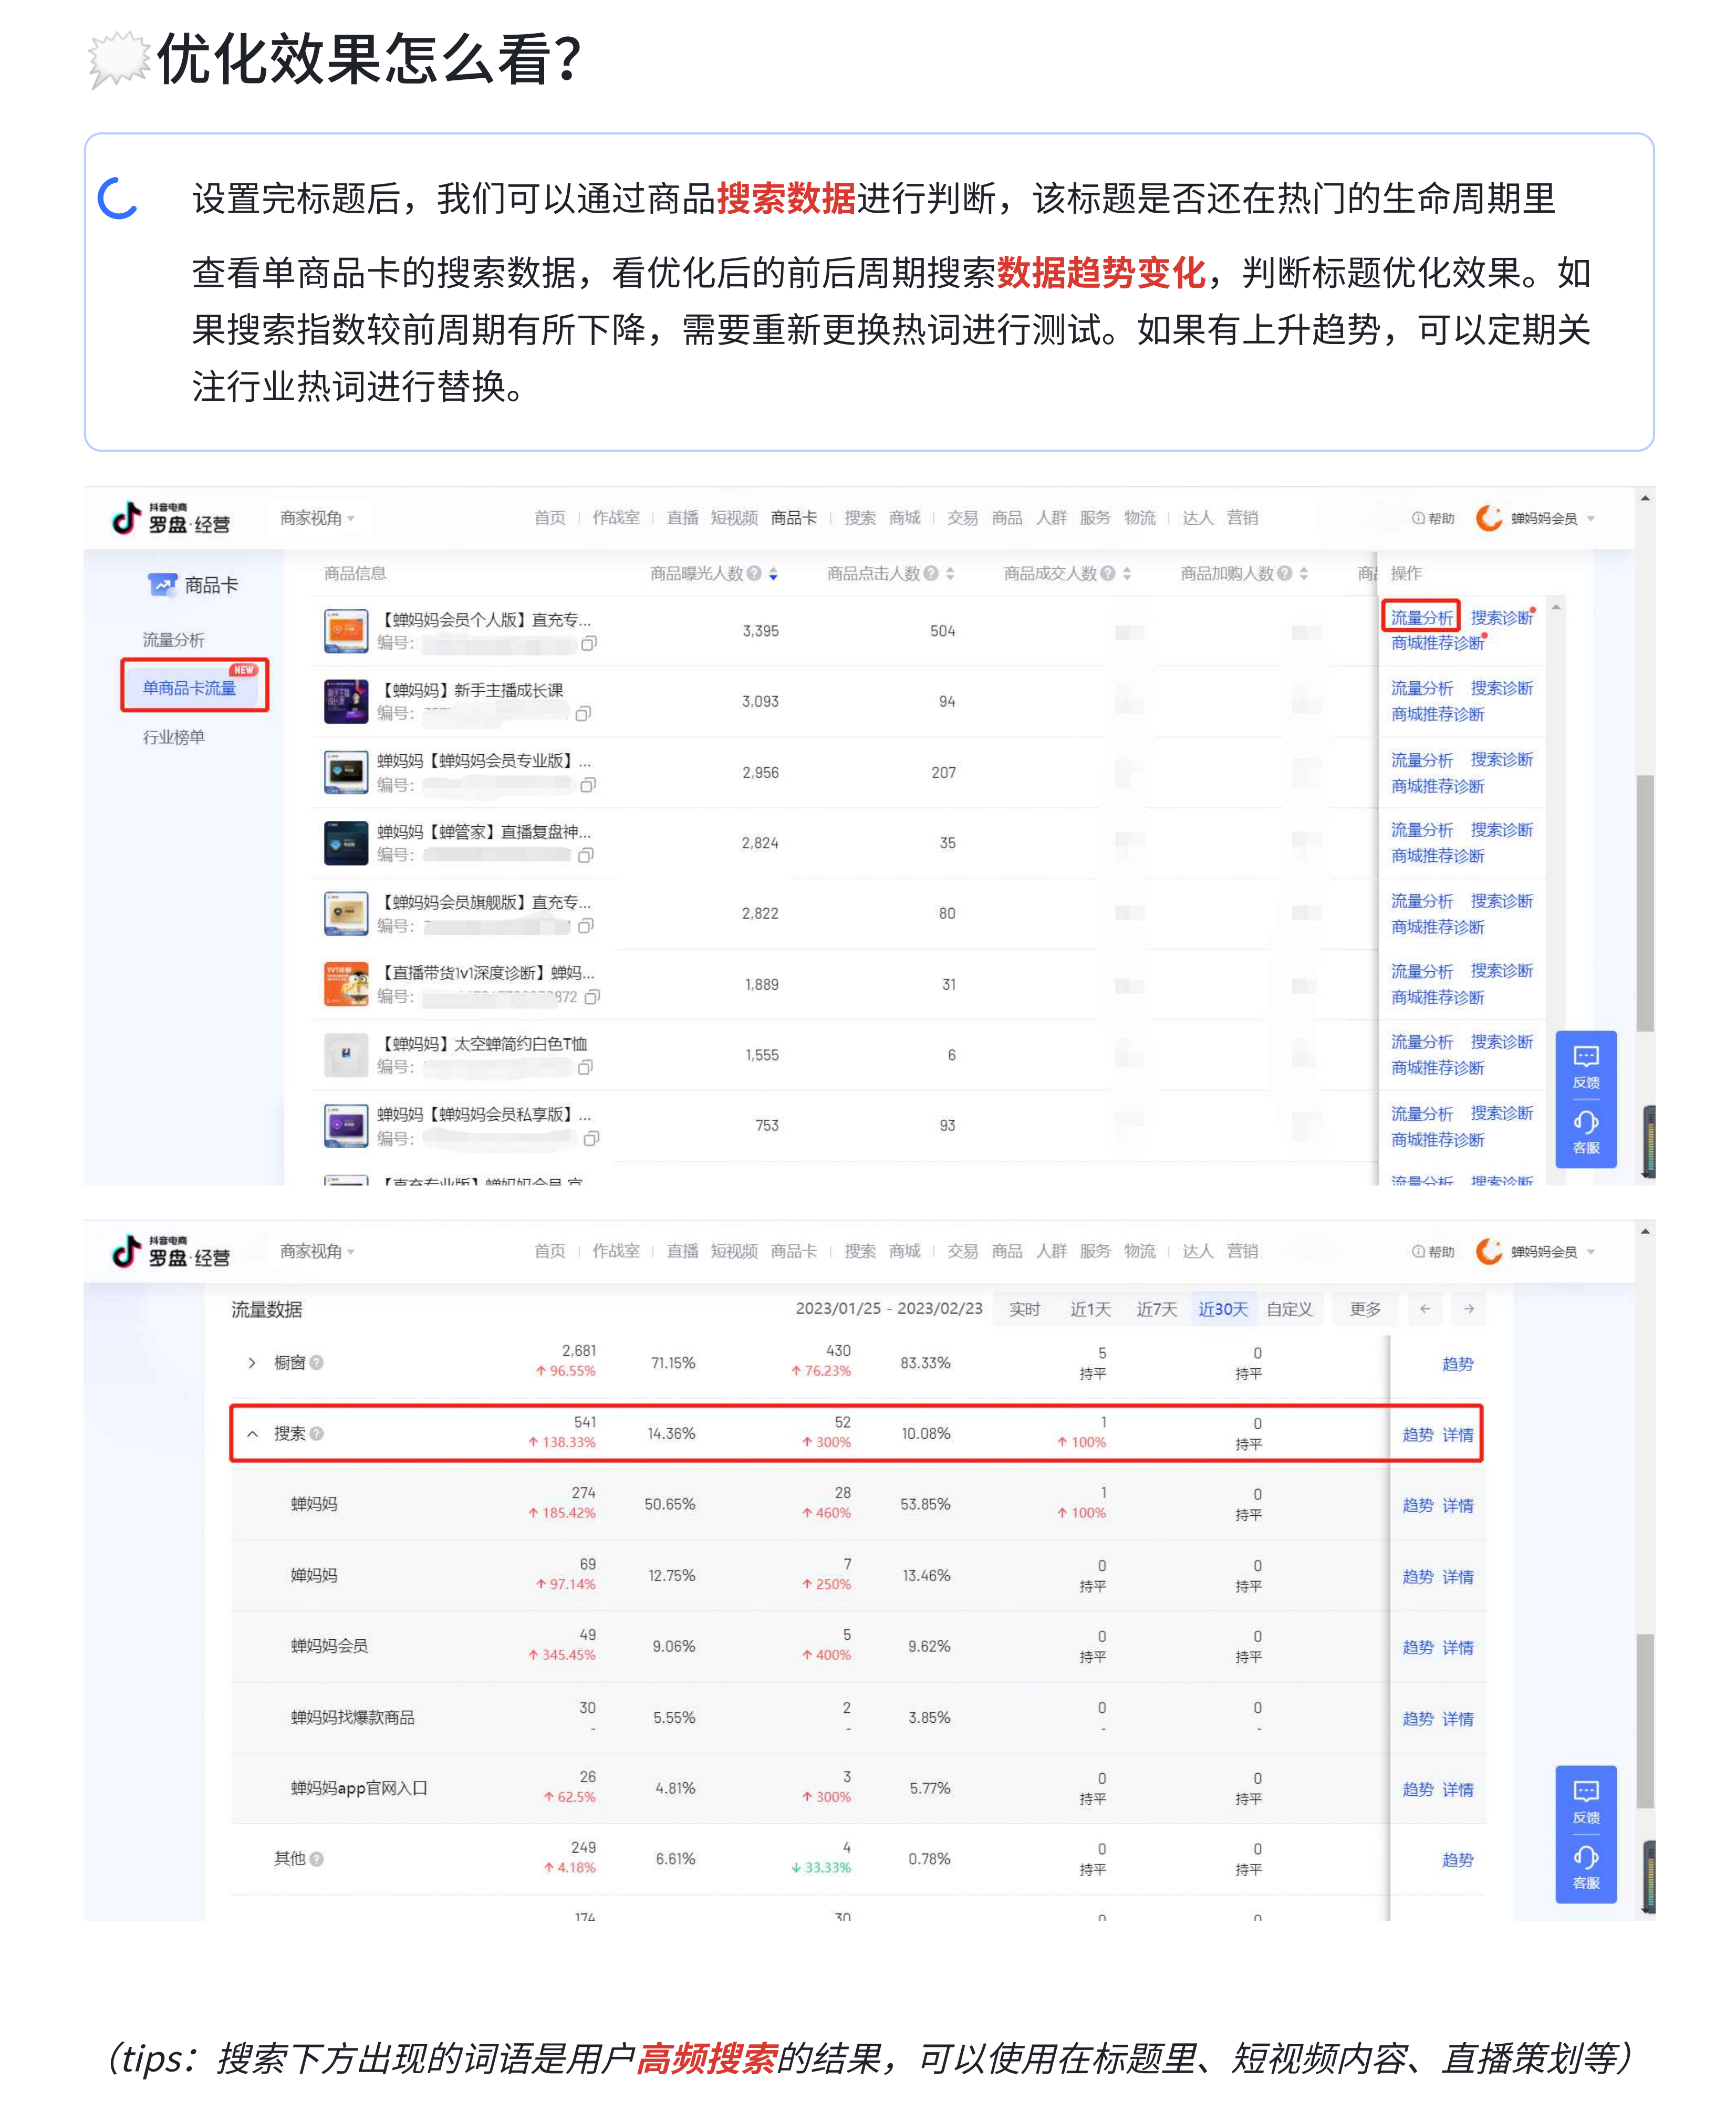The height and width of the screenshot is (2122, 1736).
Task: Copy the product ID of 蝉妈妈会员私享版
Action: (x=591, y=1139)
